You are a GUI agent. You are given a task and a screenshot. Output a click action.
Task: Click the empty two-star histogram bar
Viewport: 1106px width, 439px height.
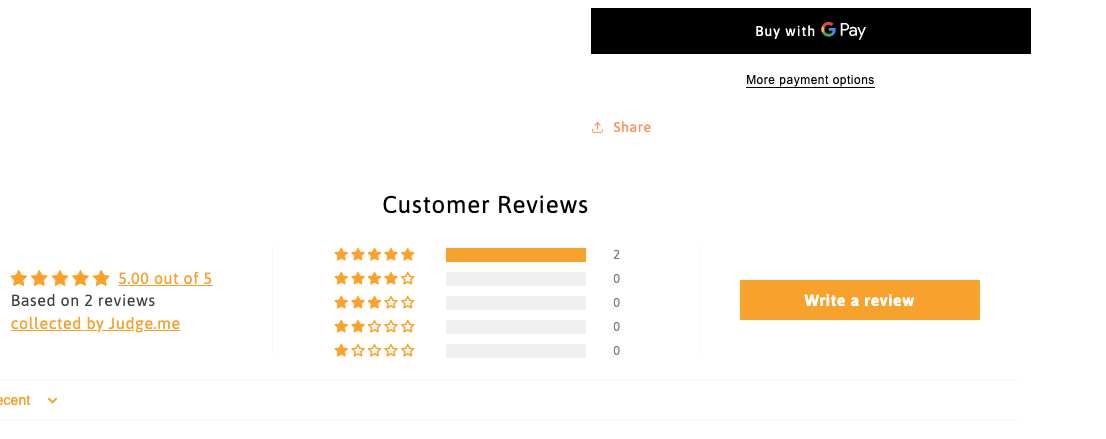tap(515, 327)
